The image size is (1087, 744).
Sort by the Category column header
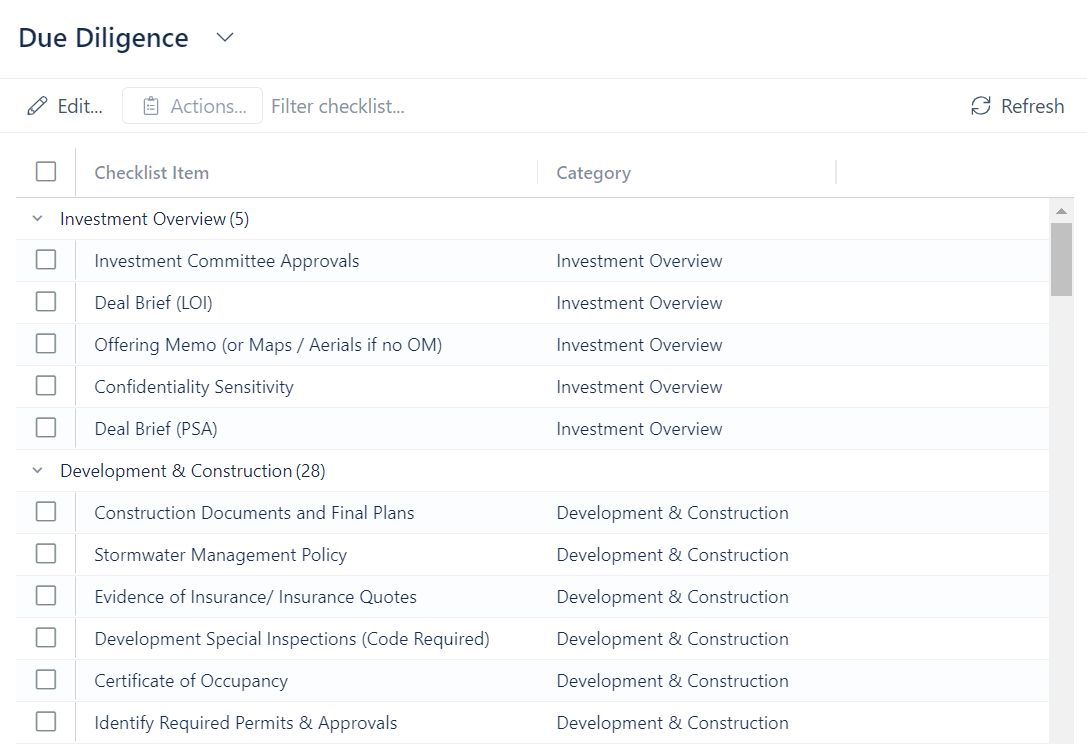coord(593,173)
